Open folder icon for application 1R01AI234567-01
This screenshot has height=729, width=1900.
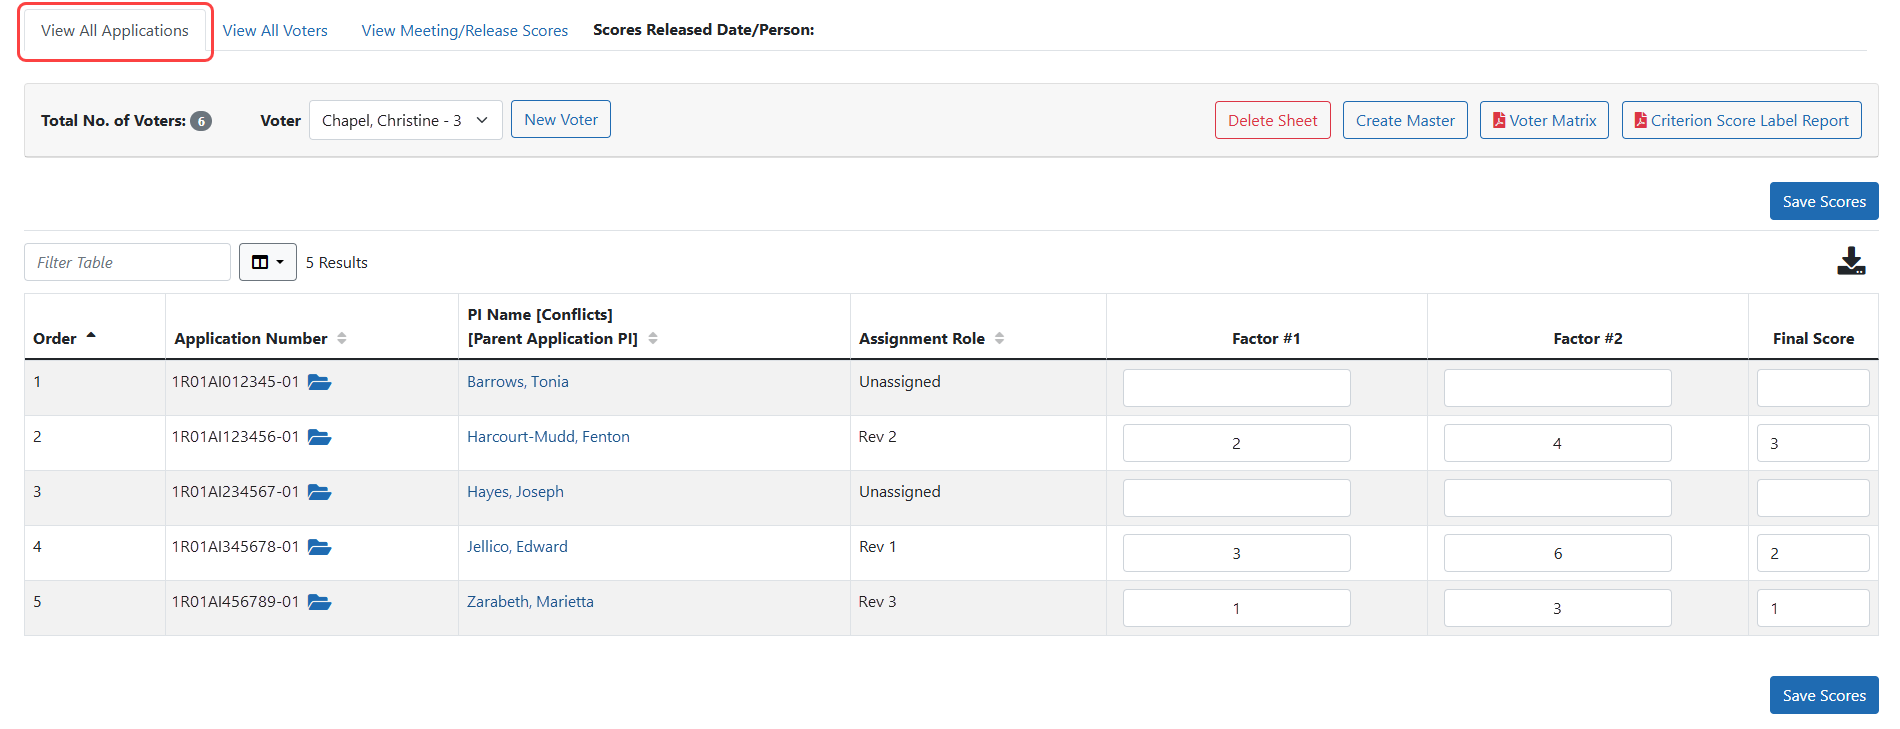point(319,492)
